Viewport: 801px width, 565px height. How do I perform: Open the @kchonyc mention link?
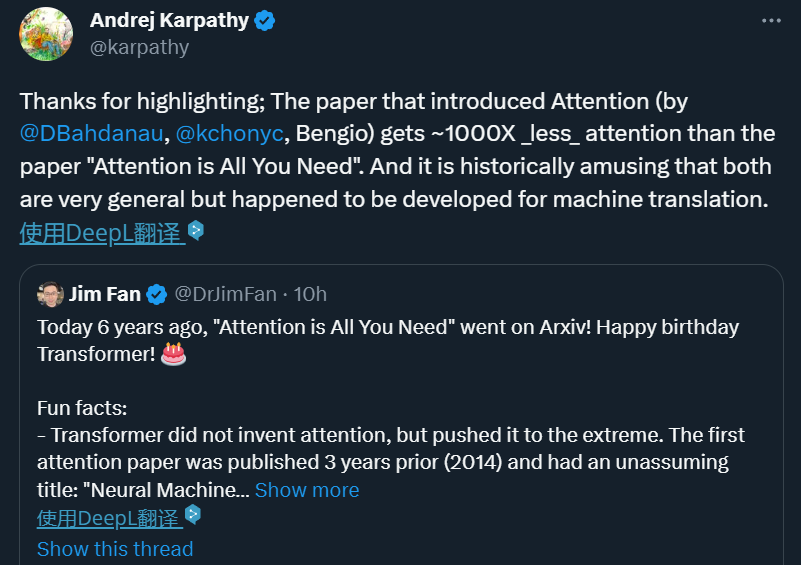coord(226,133)
